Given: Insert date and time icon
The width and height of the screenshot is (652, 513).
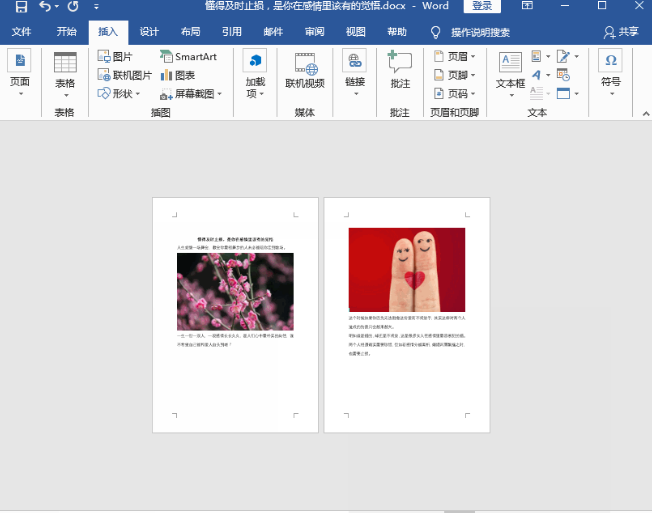Looking at the screenshot, I should (563, 75).
